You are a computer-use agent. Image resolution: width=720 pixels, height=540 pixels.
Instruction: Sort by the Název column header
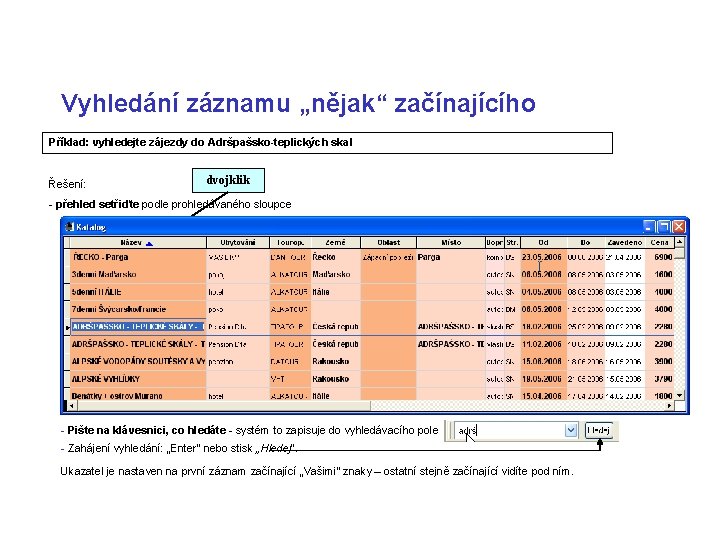click(136, 242)
